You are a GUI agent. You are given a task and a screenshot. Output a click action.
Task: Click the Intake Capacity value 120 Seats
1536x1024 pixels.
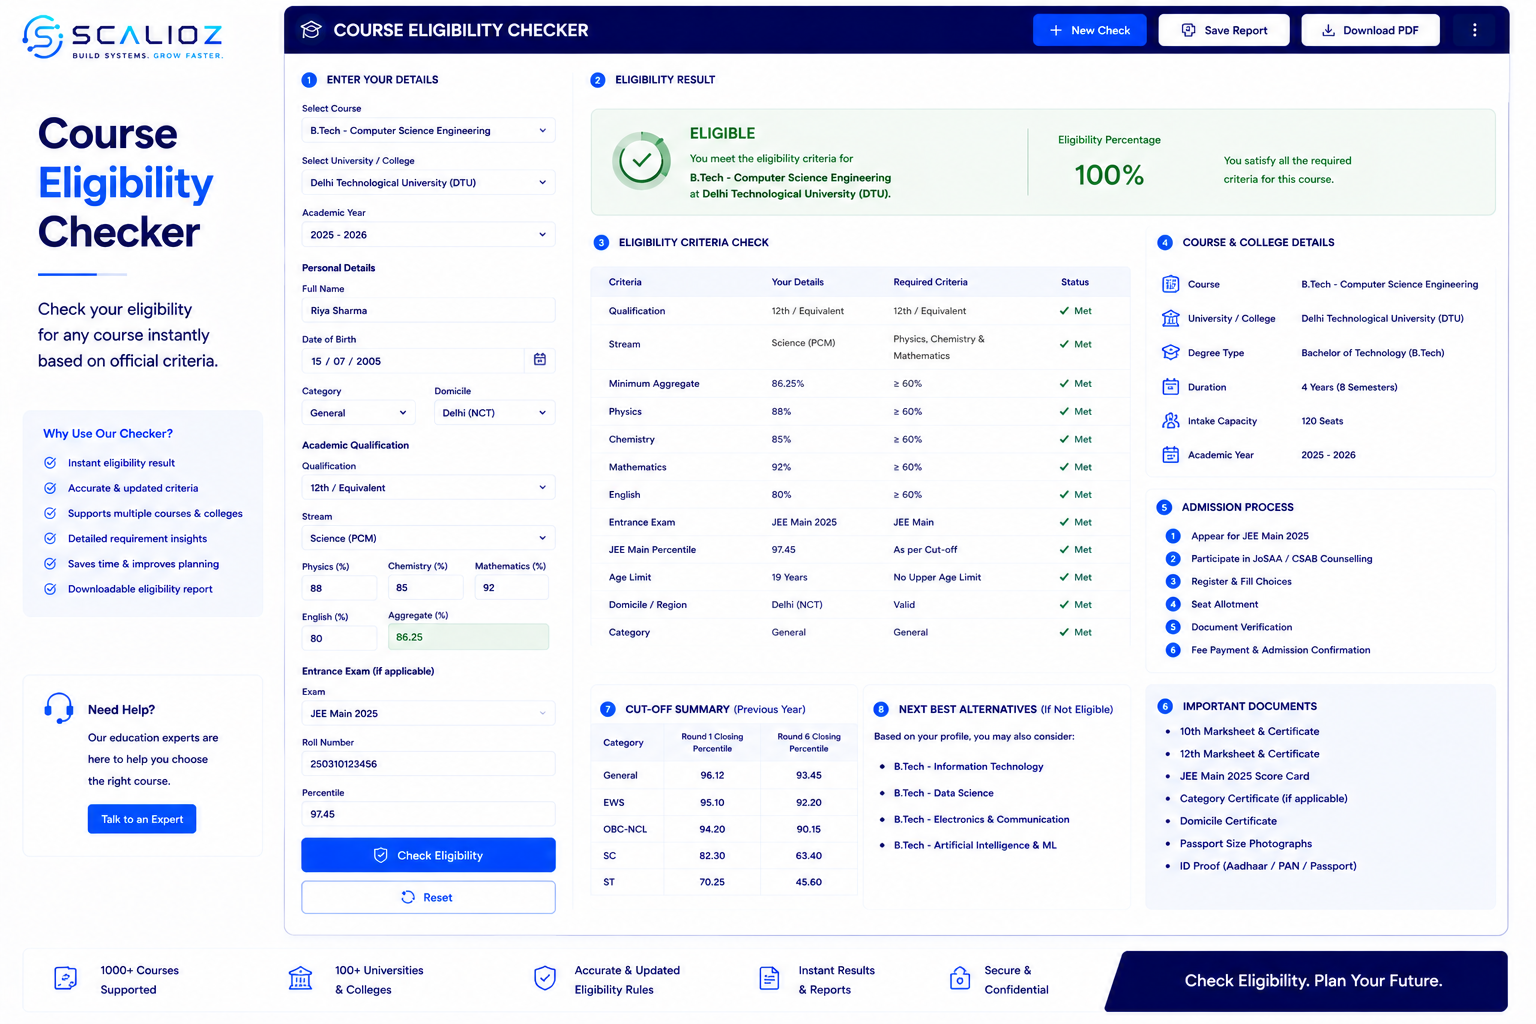point(1322,421)
